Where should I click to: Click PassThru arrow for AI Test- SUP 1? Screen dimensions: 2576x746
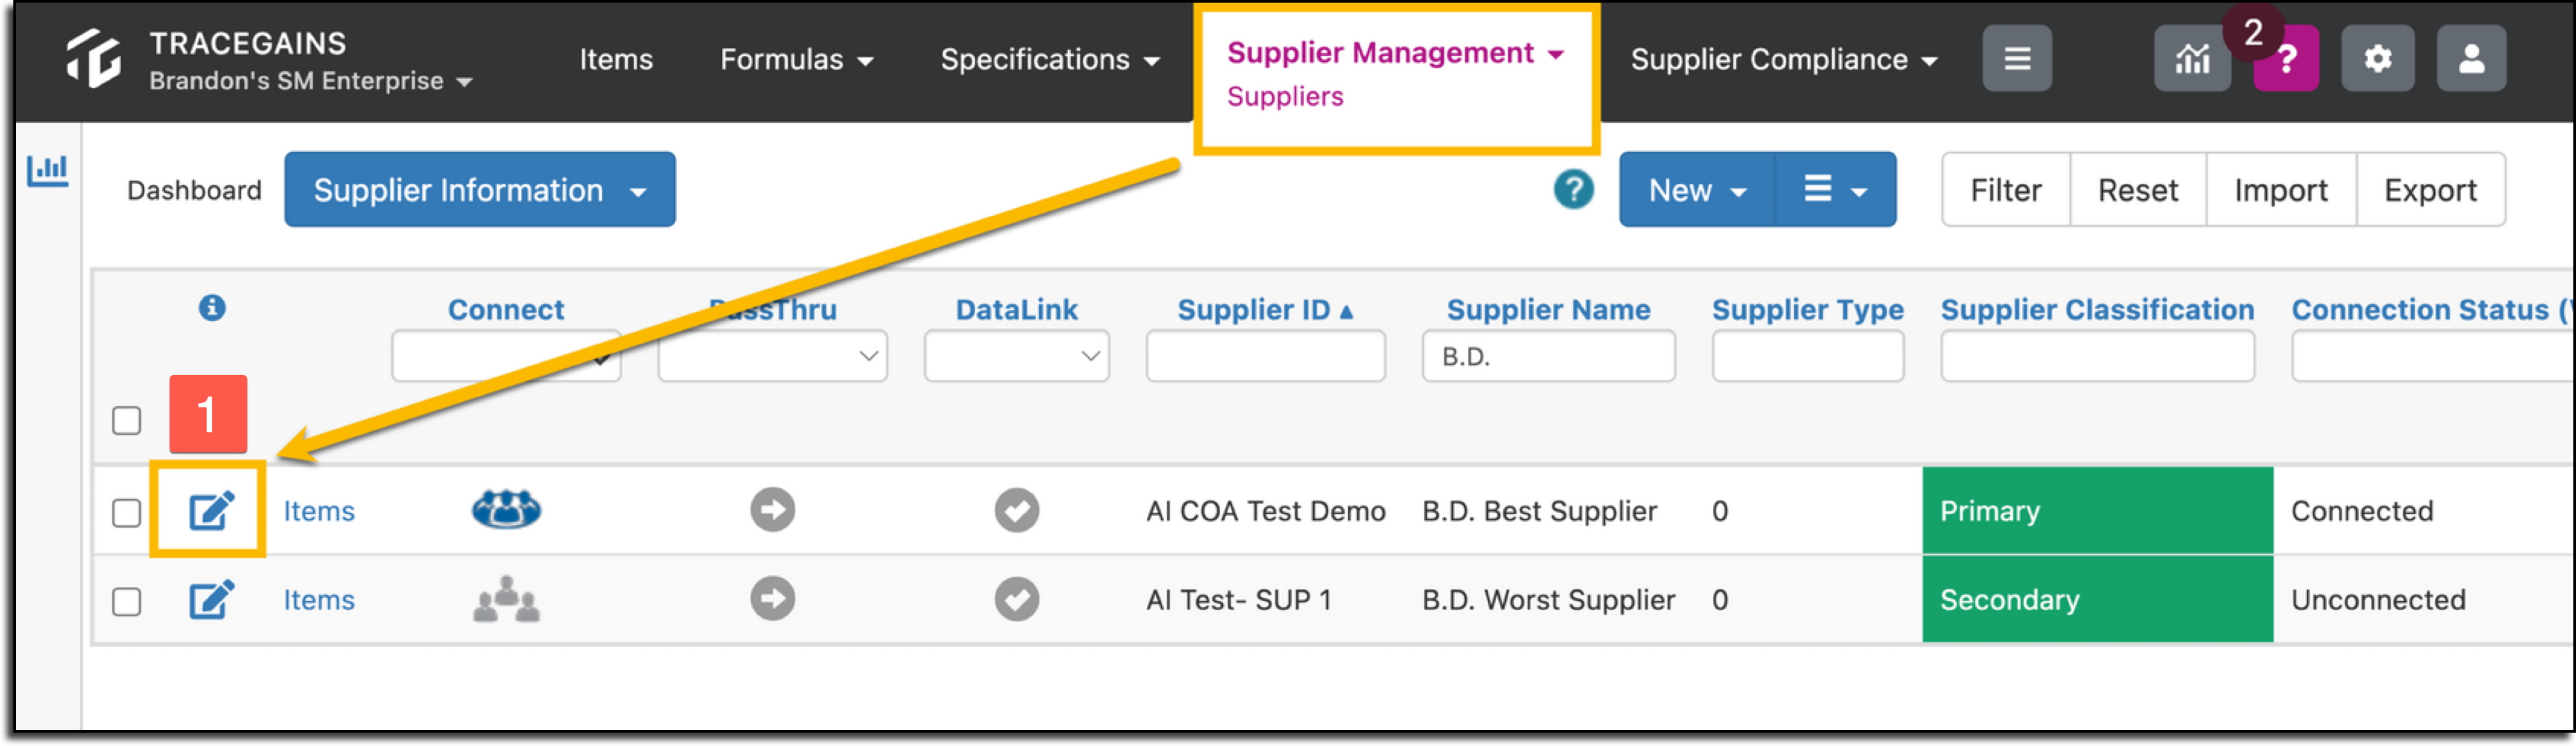(x=772, y=599)
